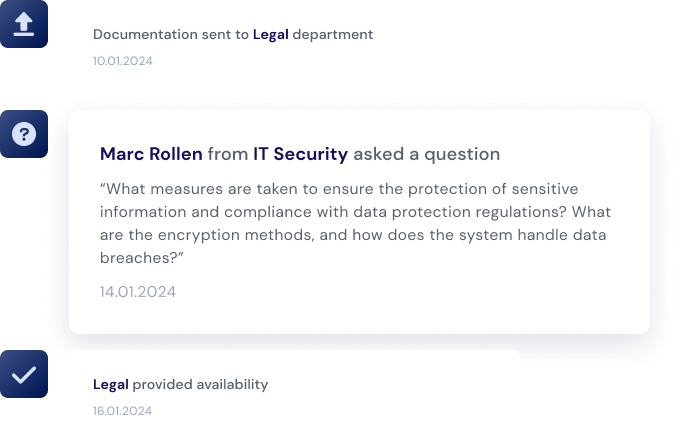Click the 16.01.2024 date stamp

[x=123, y=410]
